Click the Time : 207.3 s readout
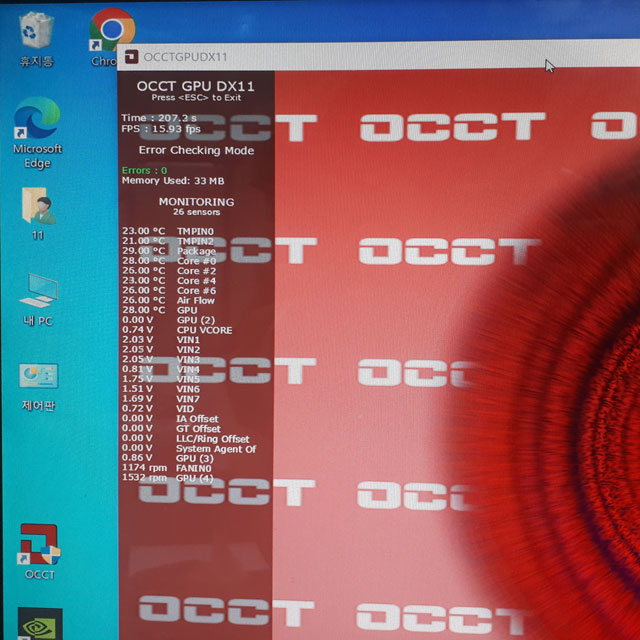 coord(159,118)
